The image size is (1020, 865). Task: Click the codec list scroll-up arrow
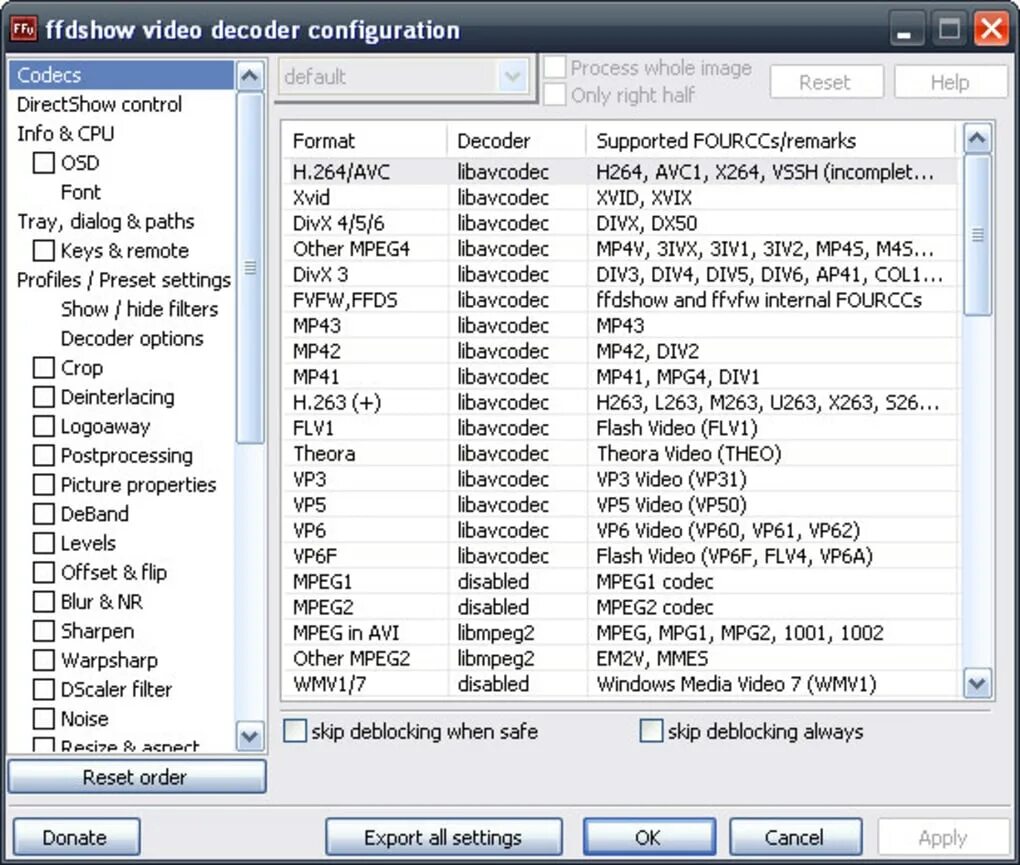click(977, 138)
